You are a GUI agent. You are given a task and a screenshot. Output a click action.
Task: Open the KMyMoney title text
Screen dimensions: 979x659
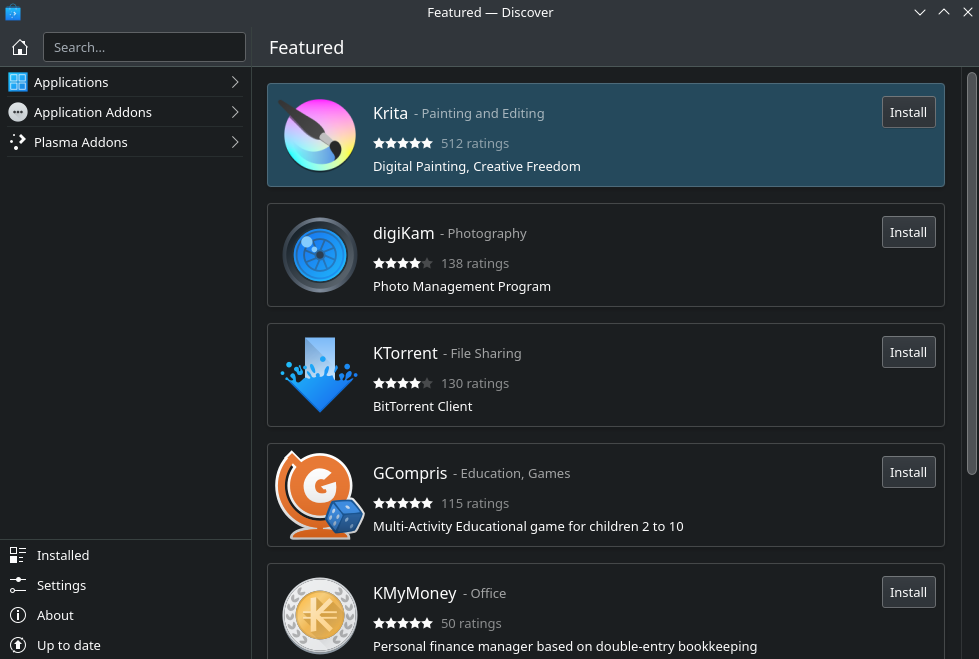tap(415, 593)
